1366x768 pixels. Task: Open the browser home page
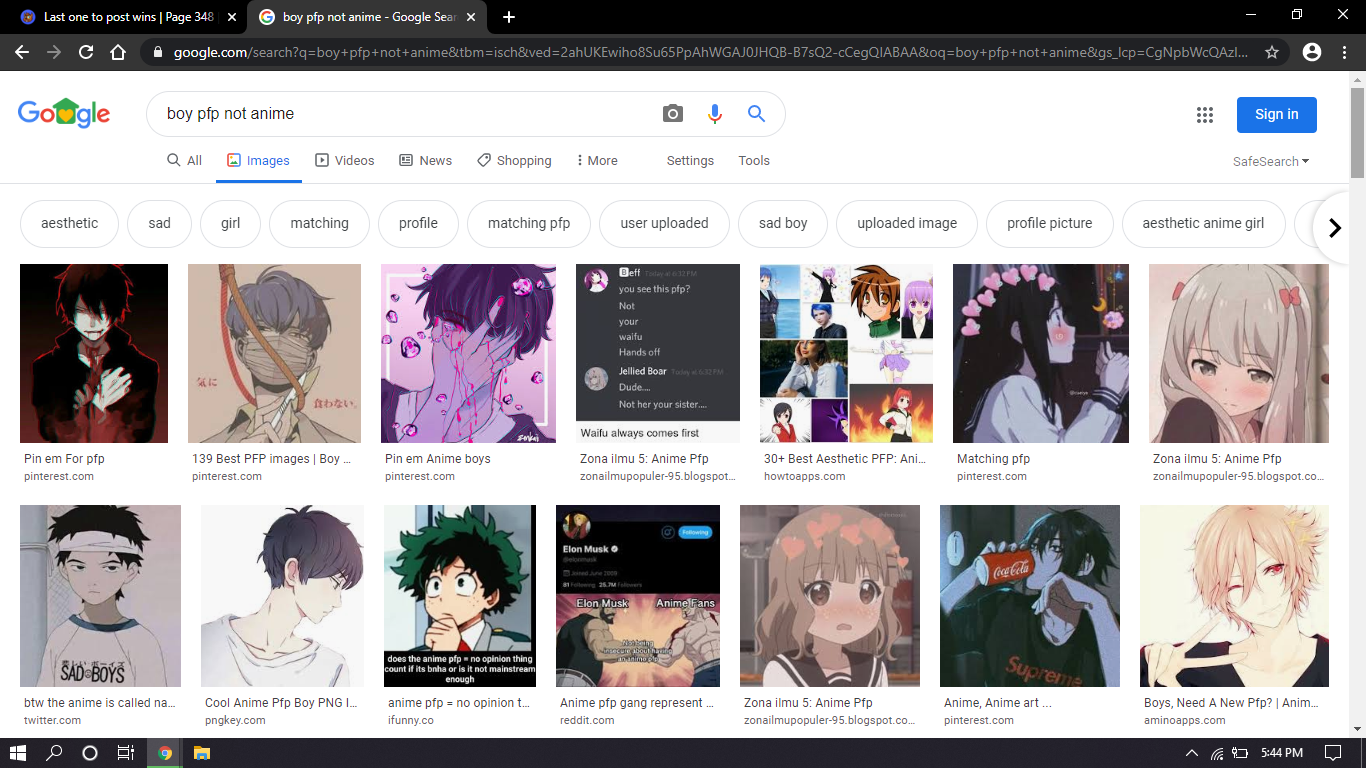(118, 52)
